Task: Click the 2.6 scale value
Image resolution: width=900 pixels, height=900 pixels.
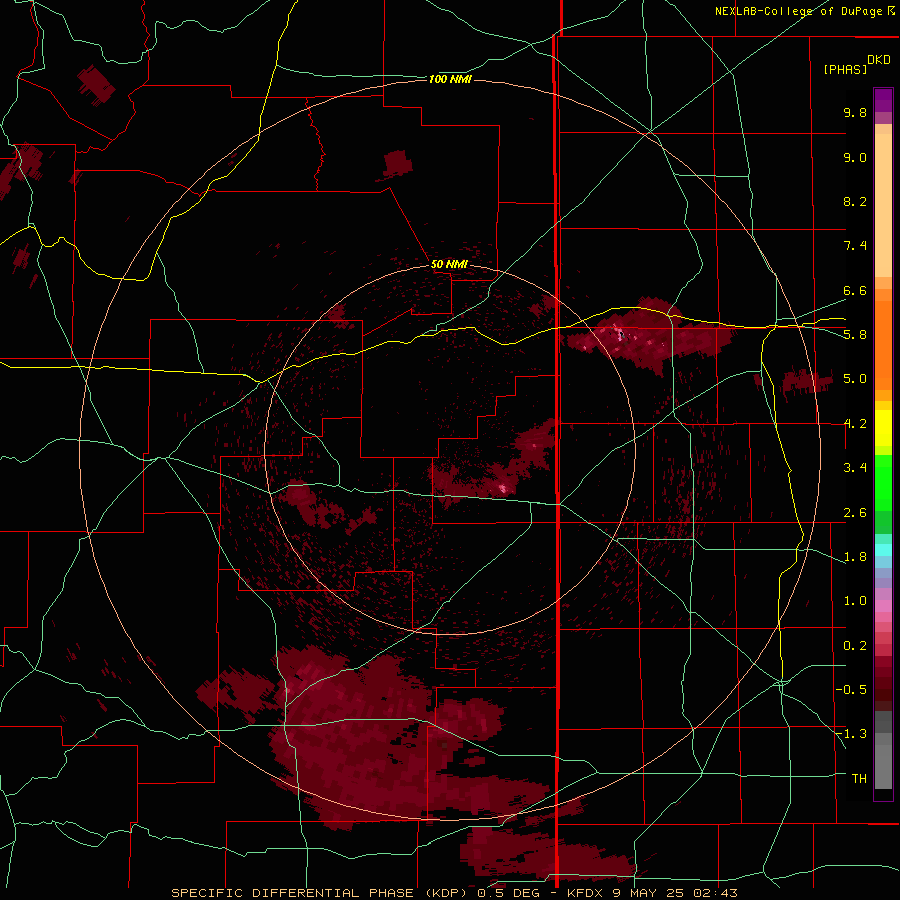Action: [855, 513]
